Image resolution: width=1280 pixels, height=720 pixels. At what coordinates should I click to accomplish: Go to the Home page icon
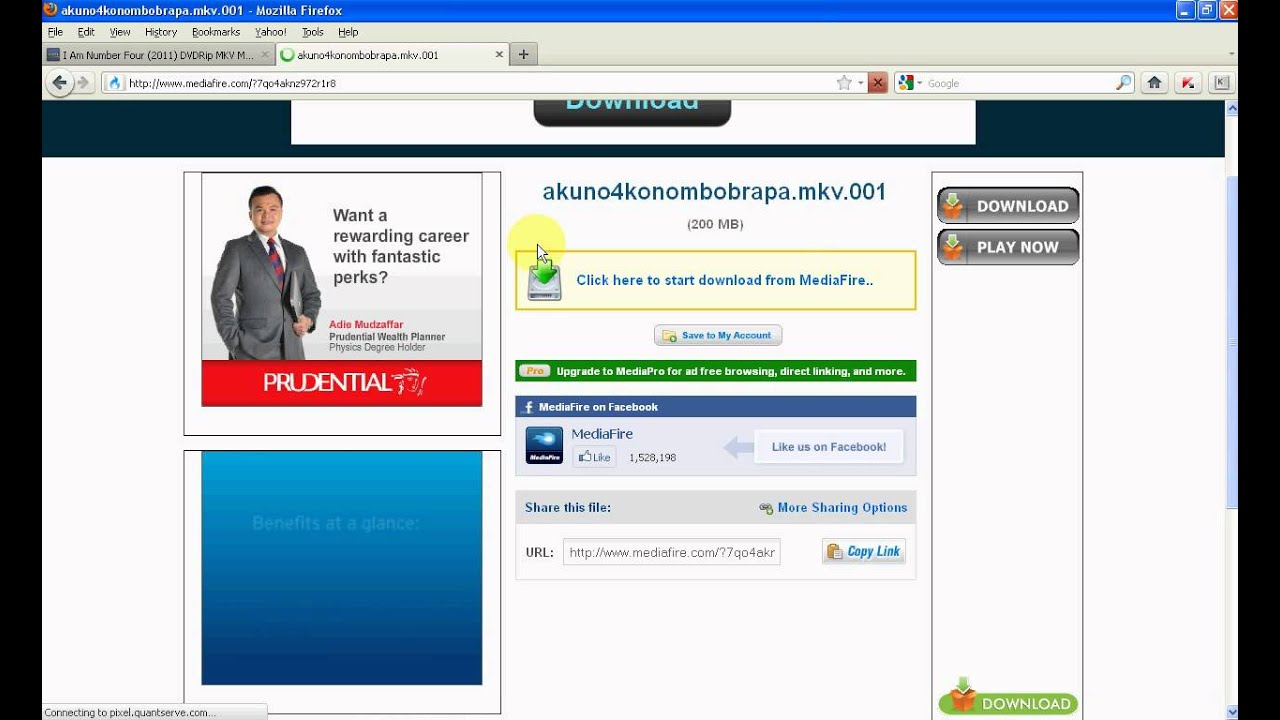pos(1154,83)
